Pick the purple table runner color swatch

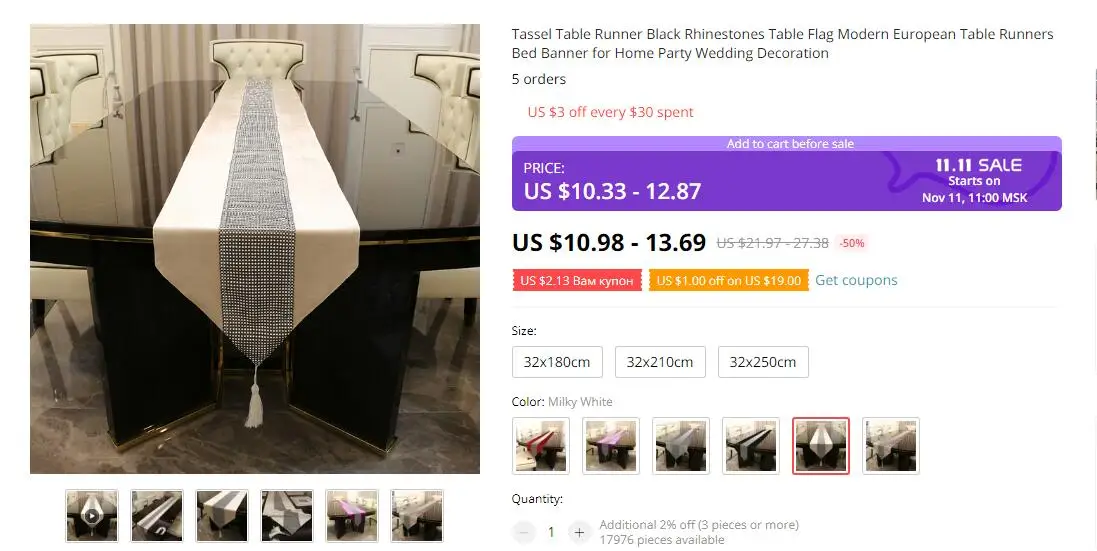611,446
